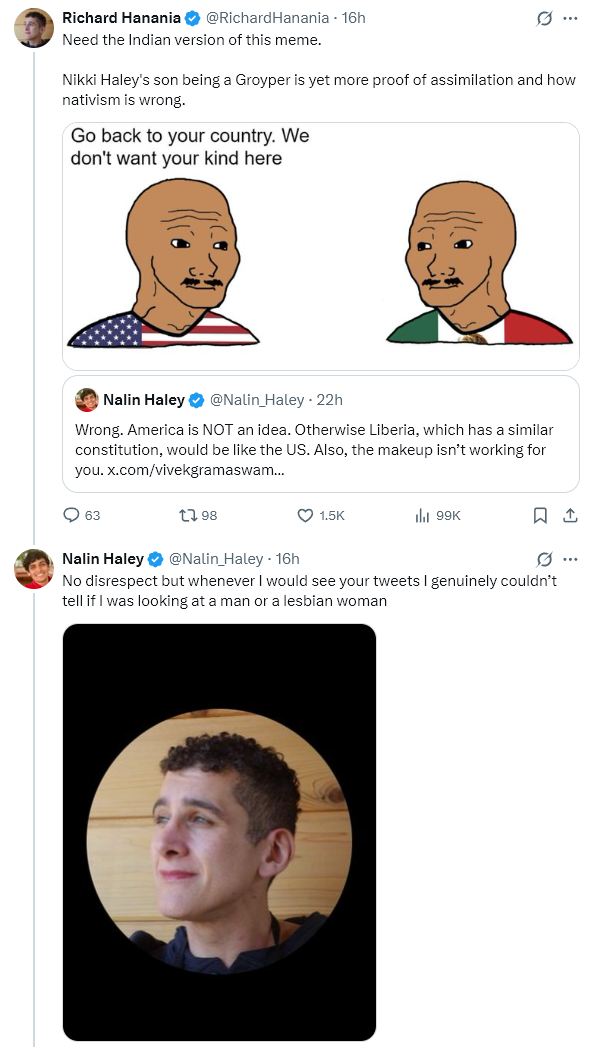Open more options menu on Richard Hanania's tweet
596x1047 pixels.
click(570, 19)
